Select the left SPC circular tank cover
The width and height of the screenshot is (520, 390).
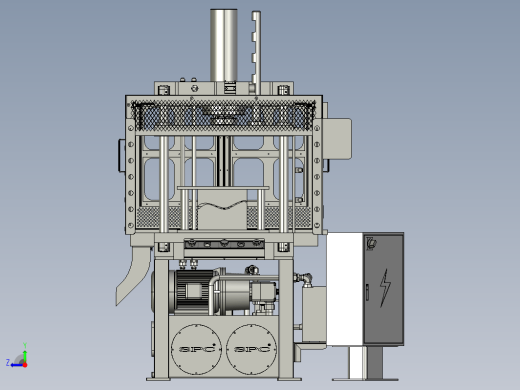196,349
